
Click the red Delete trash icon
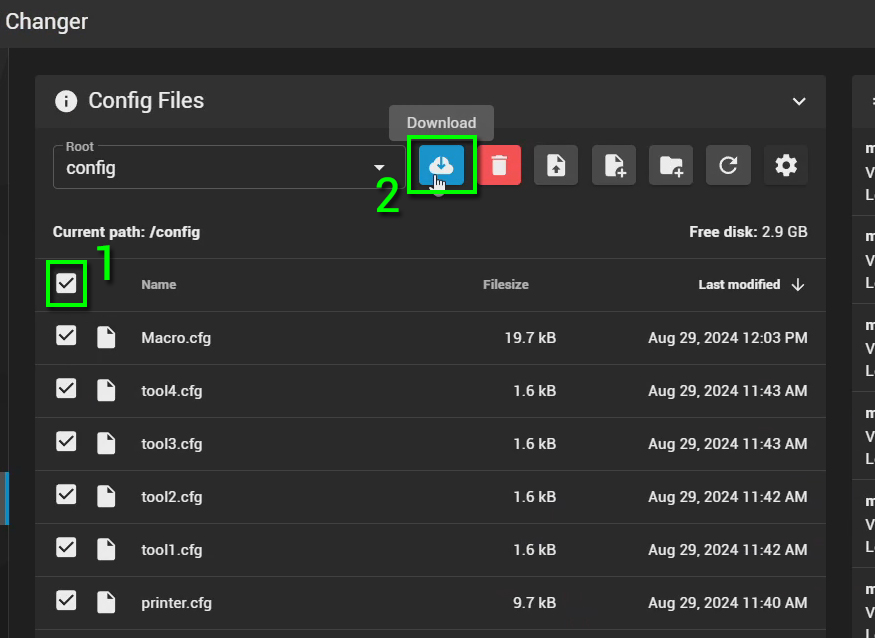point(499,166)
